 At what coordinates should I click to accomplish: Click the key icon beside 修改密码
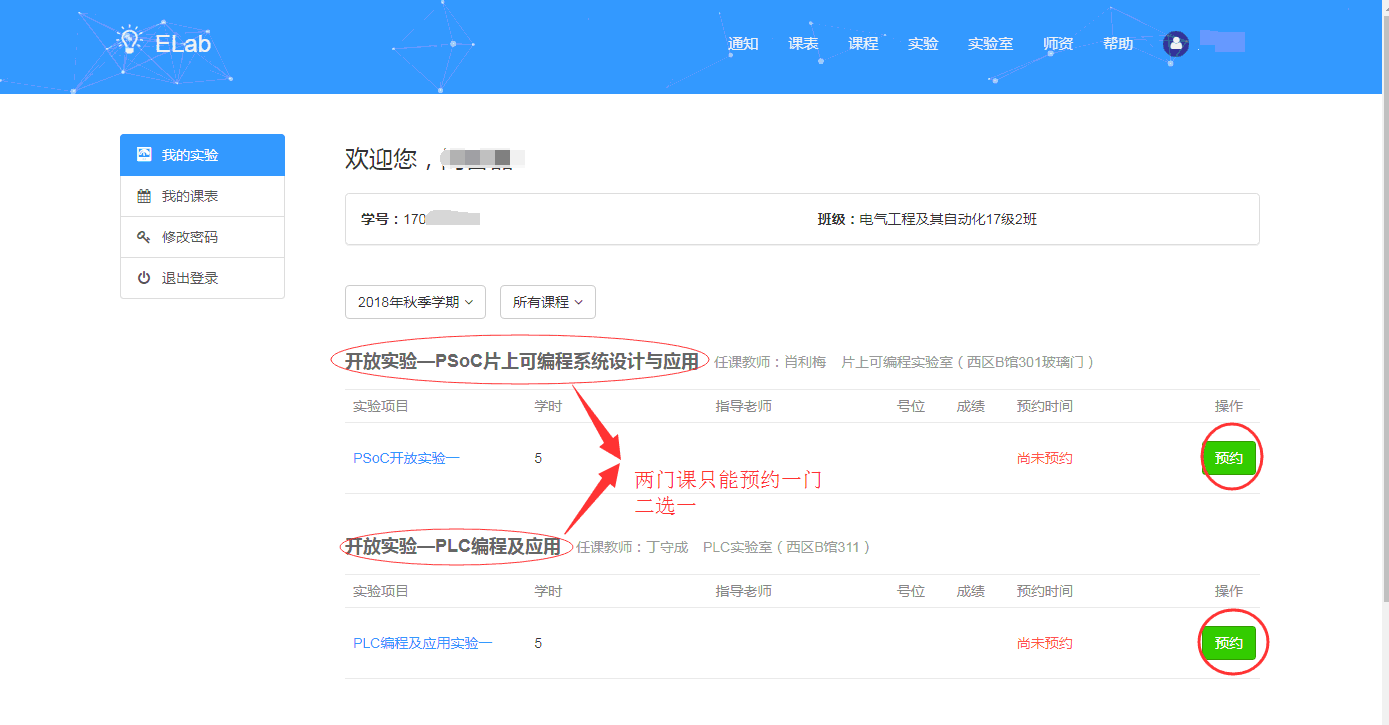(x=143, y=236)
